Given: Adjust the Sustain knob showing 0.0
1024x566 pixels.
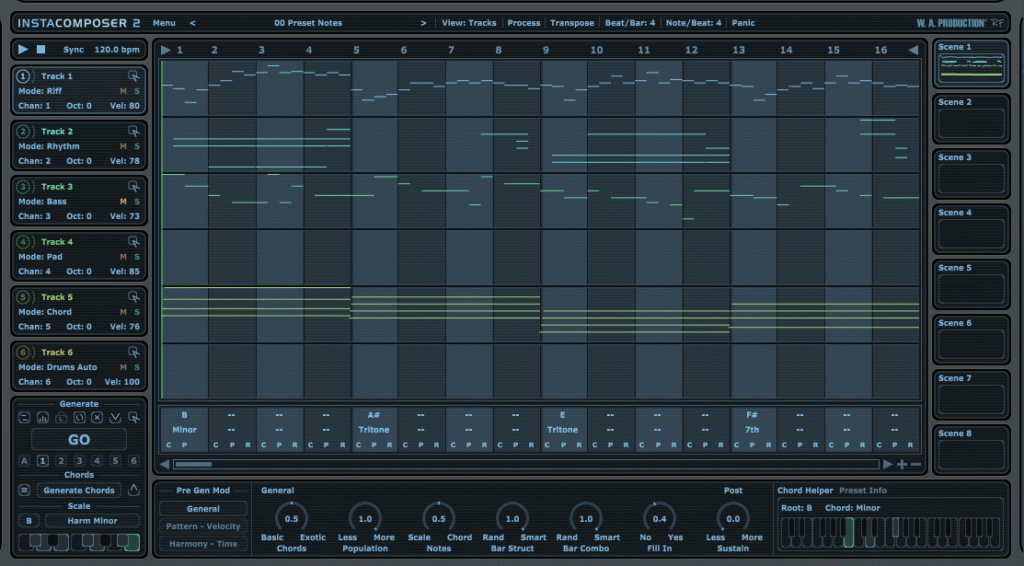Looking at the screenshot, I should 733,518.
